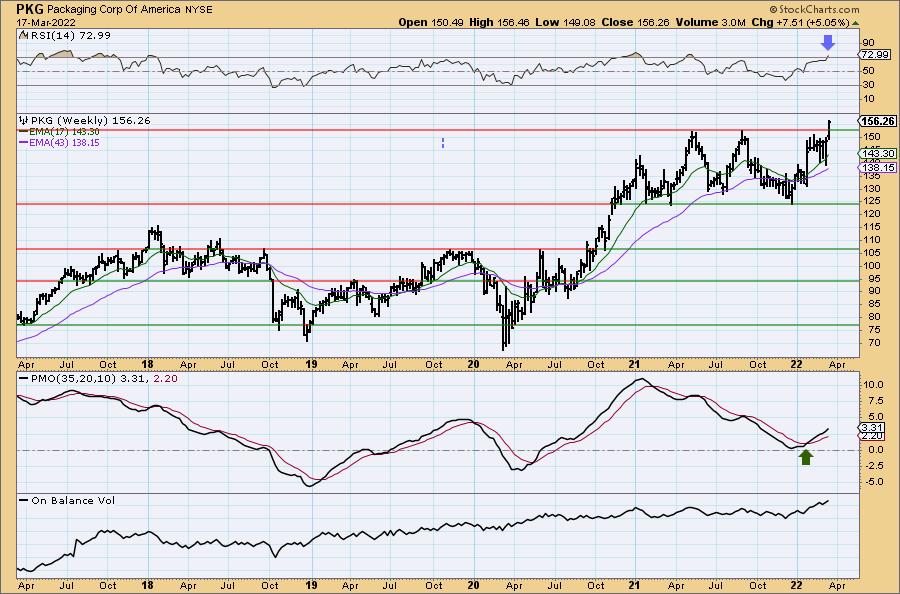
Task: Click the bar icon before PKG (Weekly)
Action: tap(24, 121)
